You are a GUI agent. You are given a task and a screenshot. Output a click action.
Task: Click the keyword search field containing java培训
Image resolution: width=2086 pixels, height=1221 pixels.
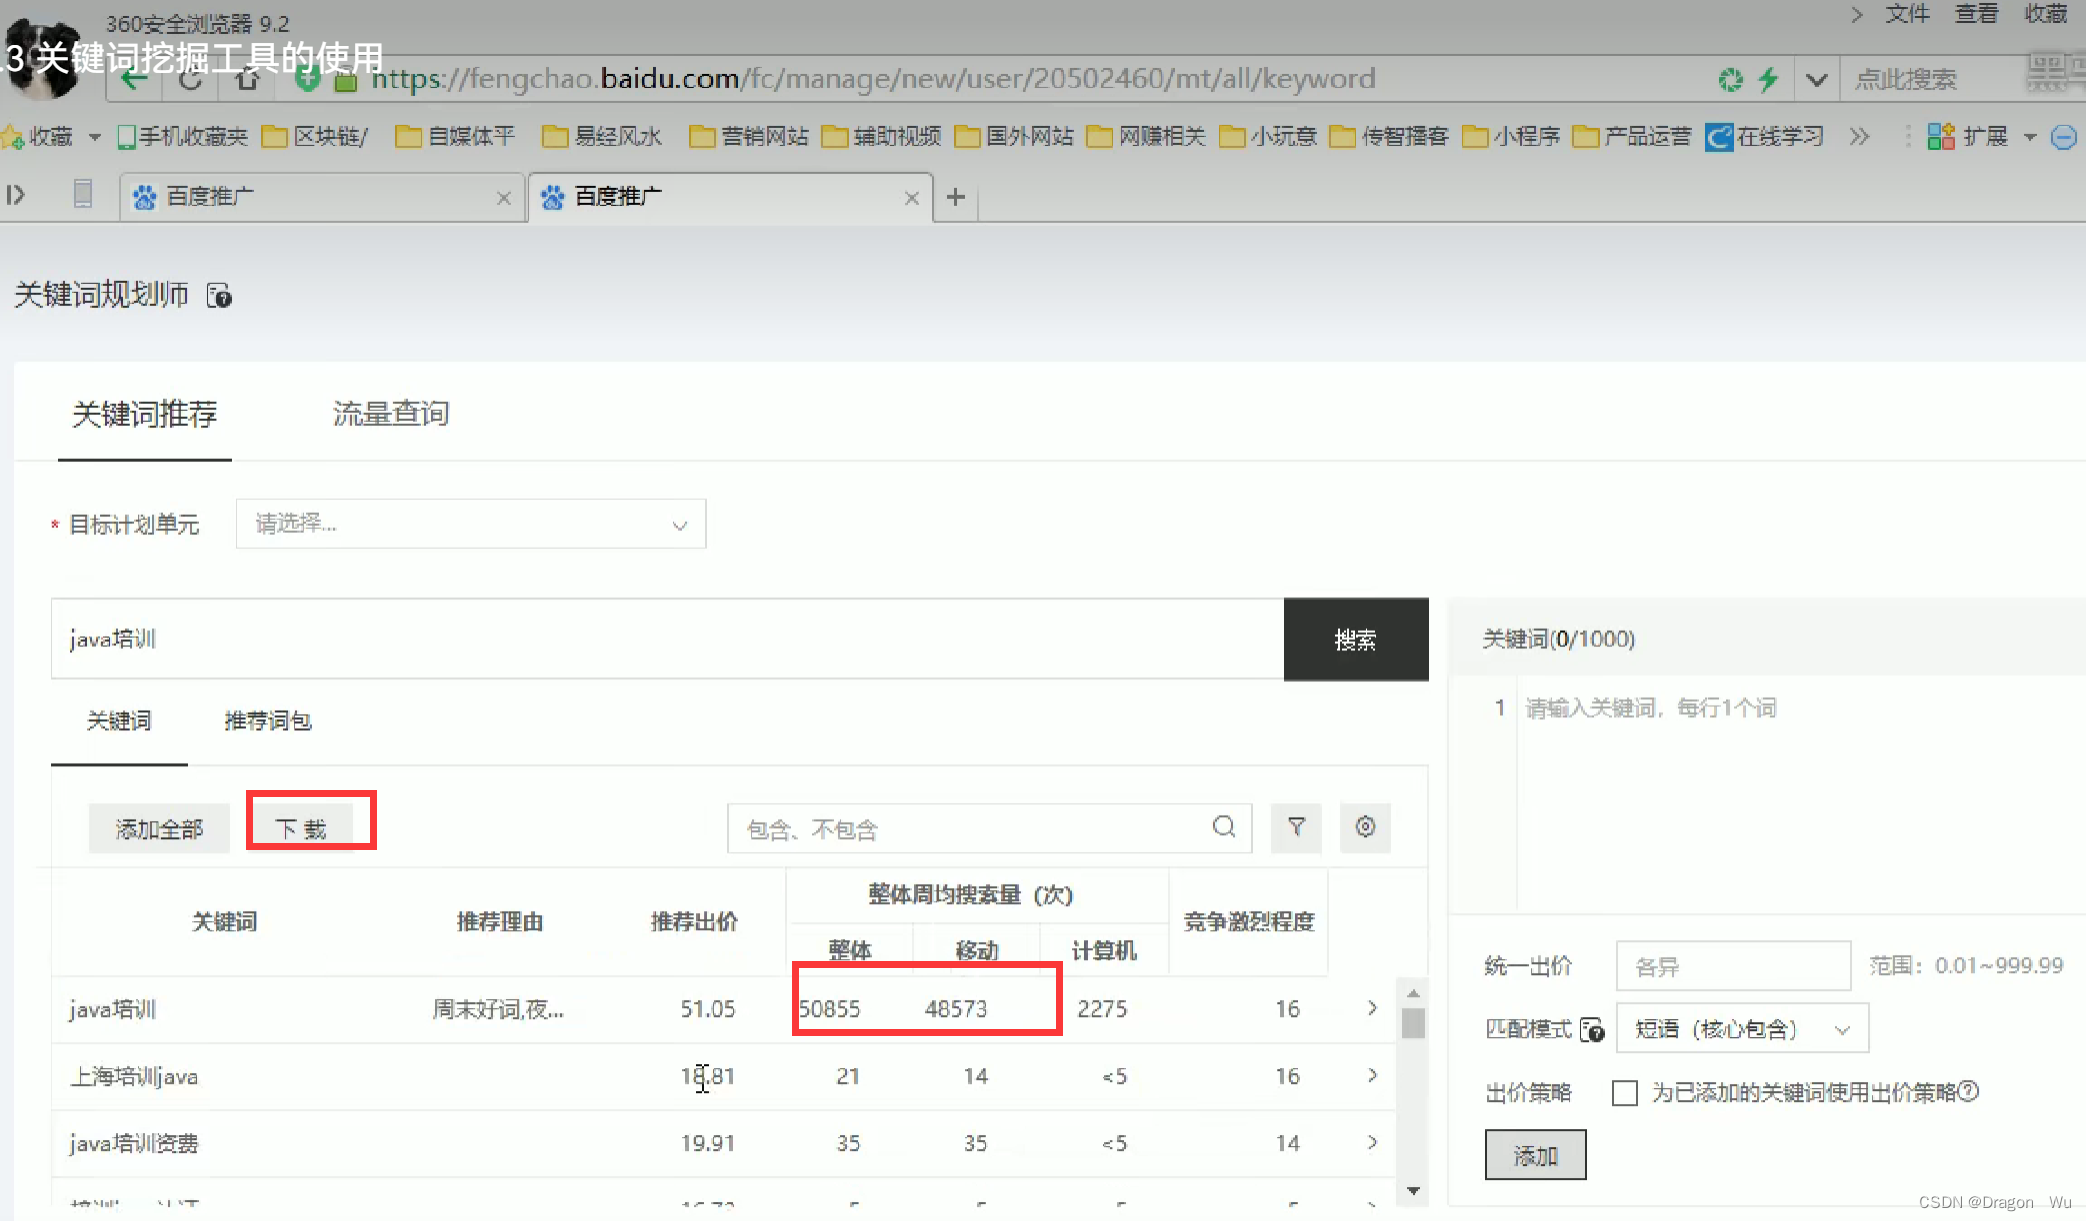667,639
